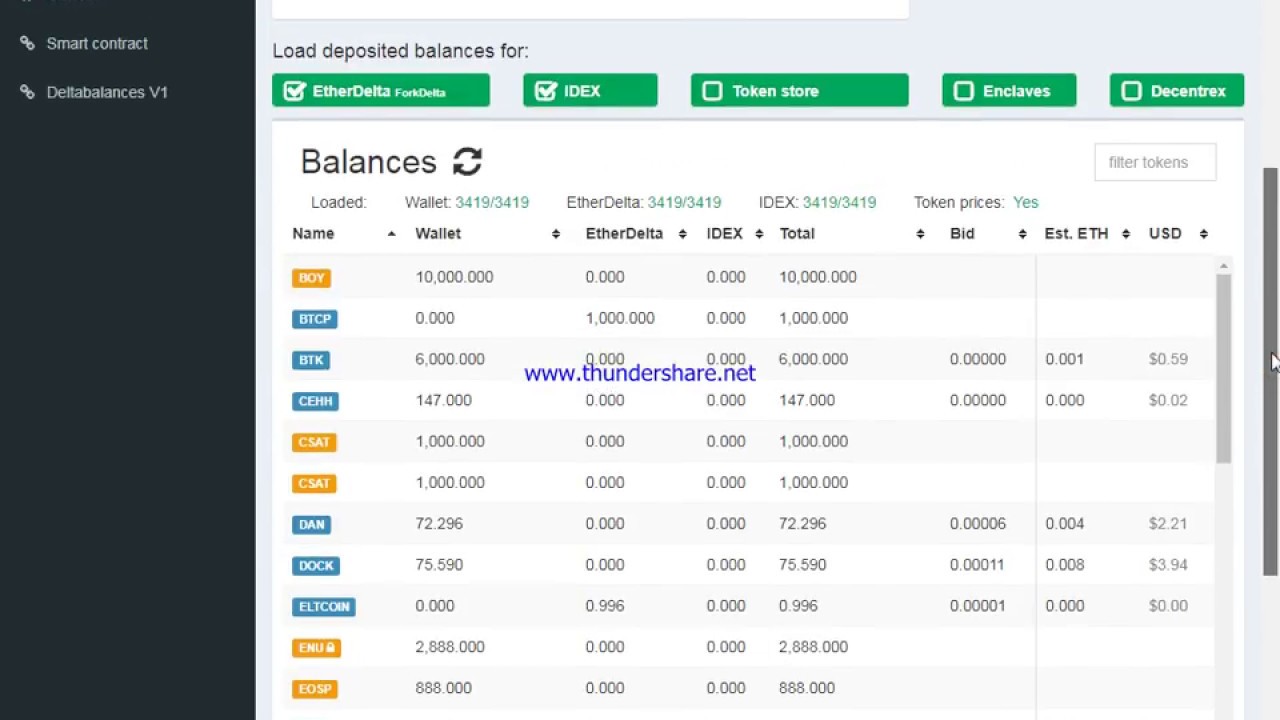Open the BOY token badge

pyautogui.click(x=311, y=278)
